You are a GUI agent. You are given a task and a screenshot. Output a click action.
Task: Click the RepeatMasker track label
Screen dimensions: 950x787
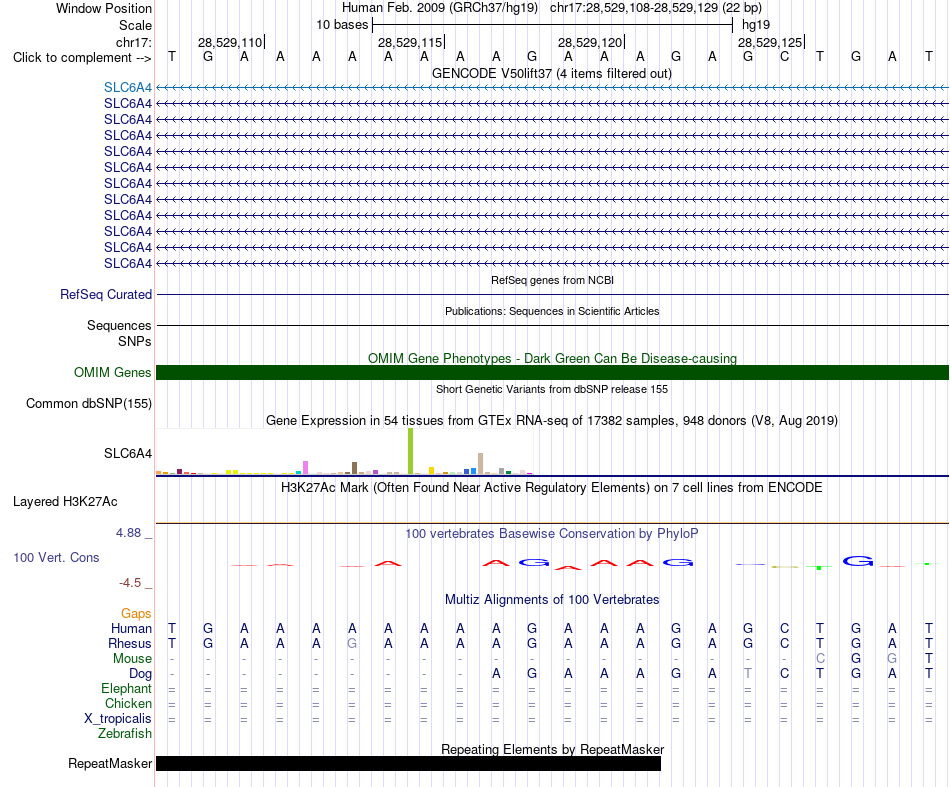[110, 763]
